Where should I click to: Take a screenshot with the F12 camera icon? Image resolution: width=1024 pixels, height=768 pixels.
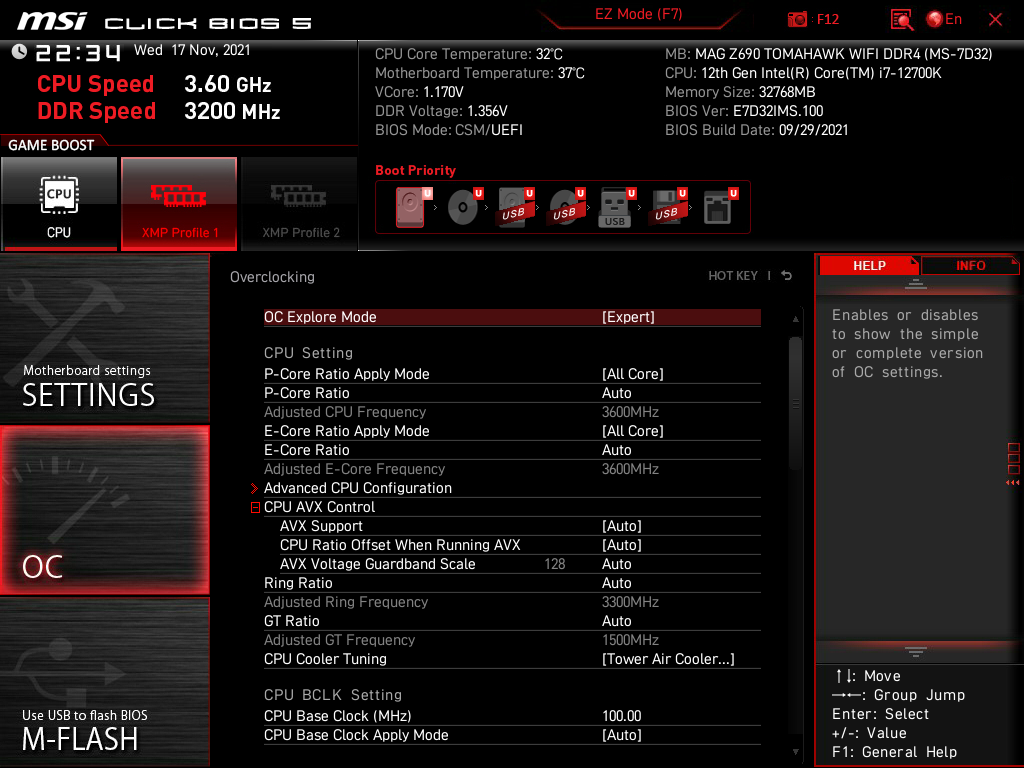pyautogui.click(x=797, y=20)
